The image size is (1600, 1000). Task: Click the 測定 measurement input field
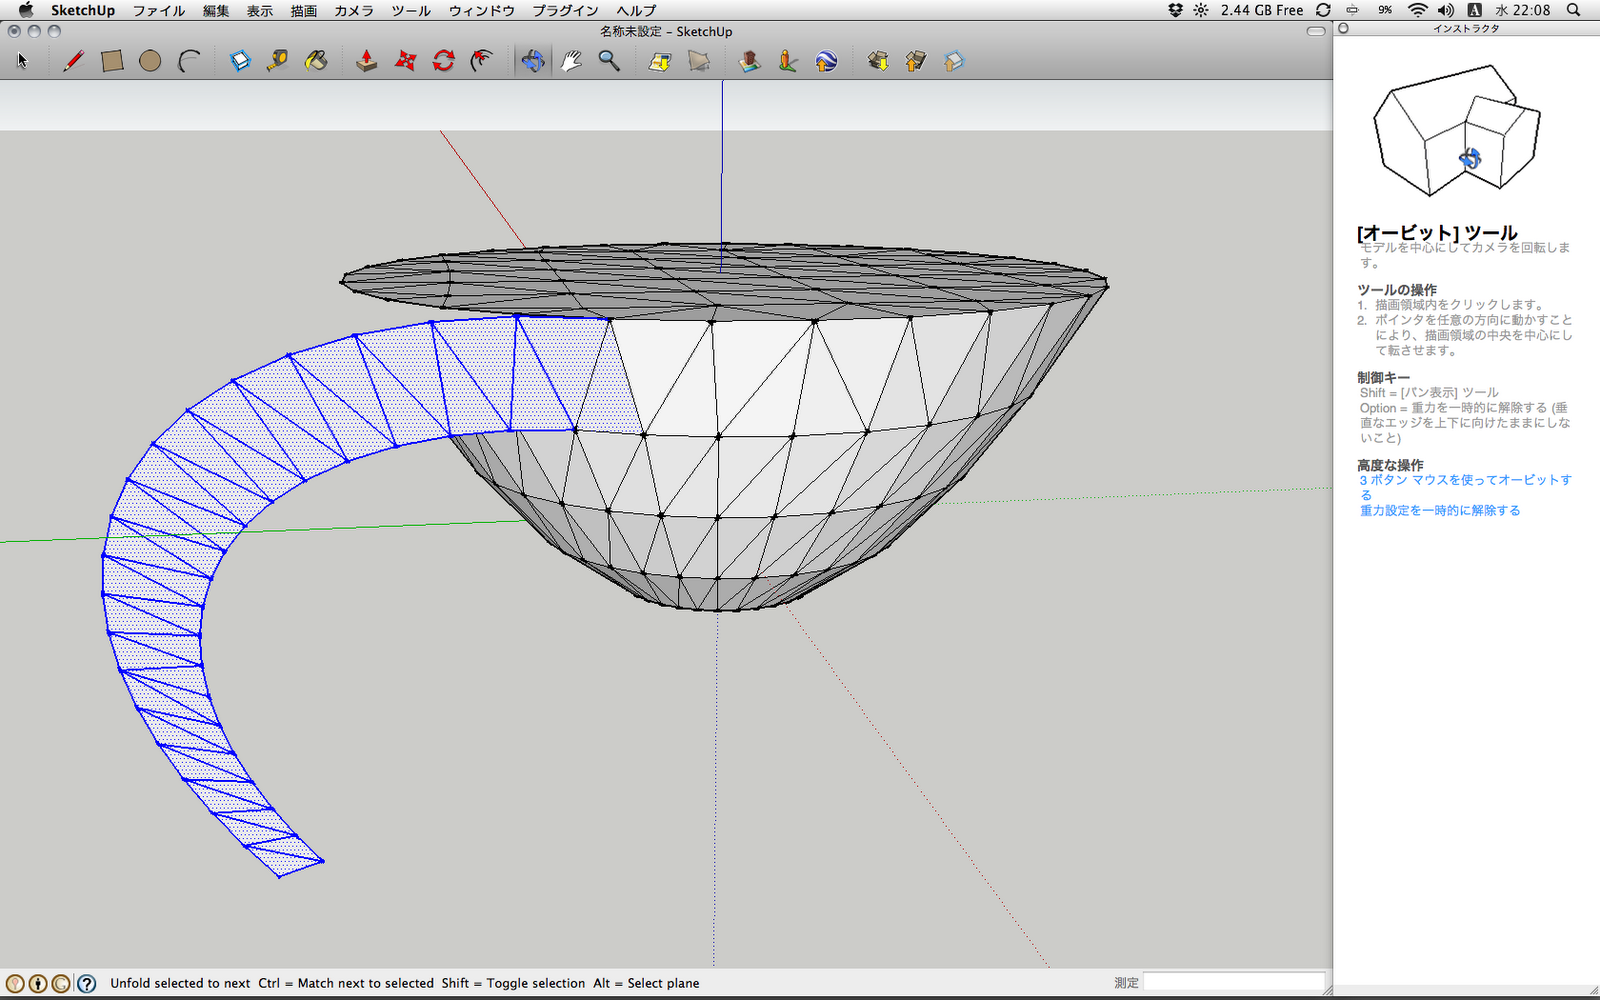point(1234,982)
